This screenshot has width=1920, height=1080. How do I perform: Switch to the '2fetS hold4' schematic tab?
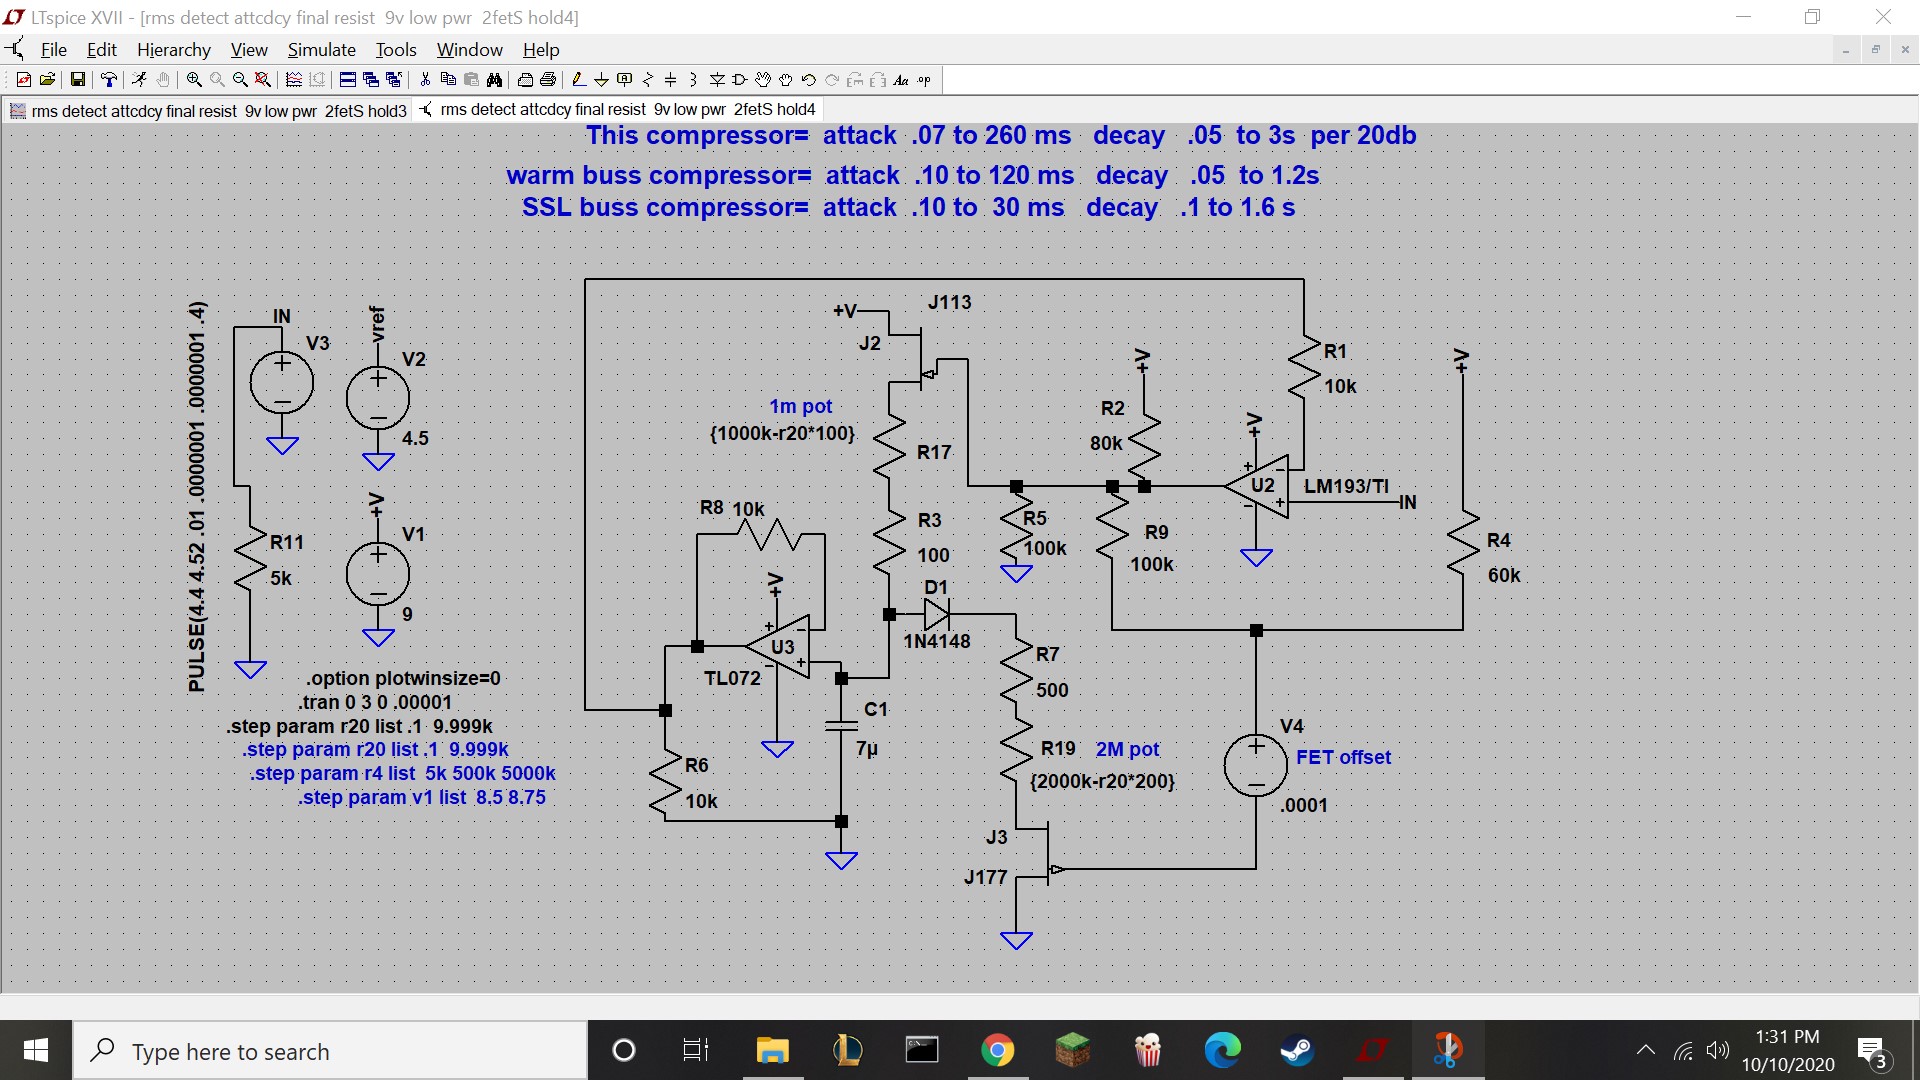618,110
